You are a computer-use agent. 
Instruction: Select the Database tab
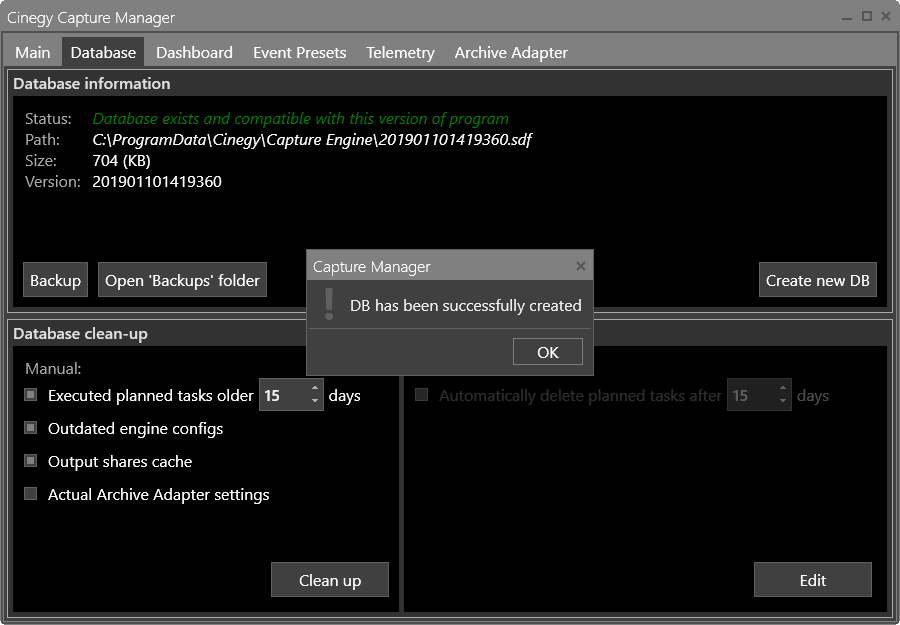pos(102,52)
